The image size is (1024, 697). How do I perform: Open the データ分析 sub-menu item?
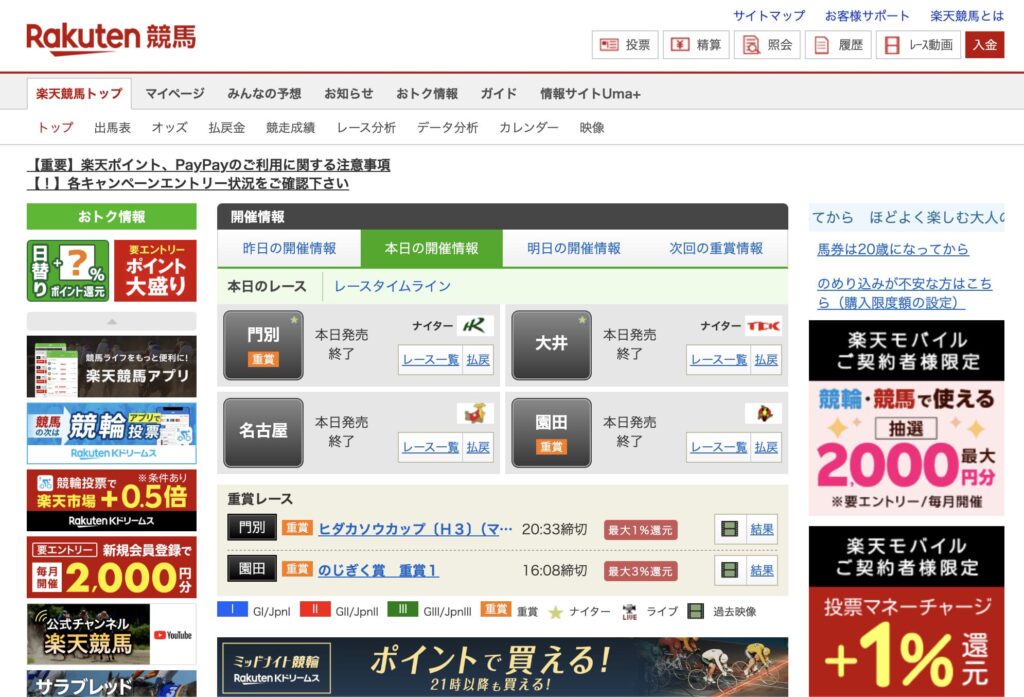click(447, 127)
